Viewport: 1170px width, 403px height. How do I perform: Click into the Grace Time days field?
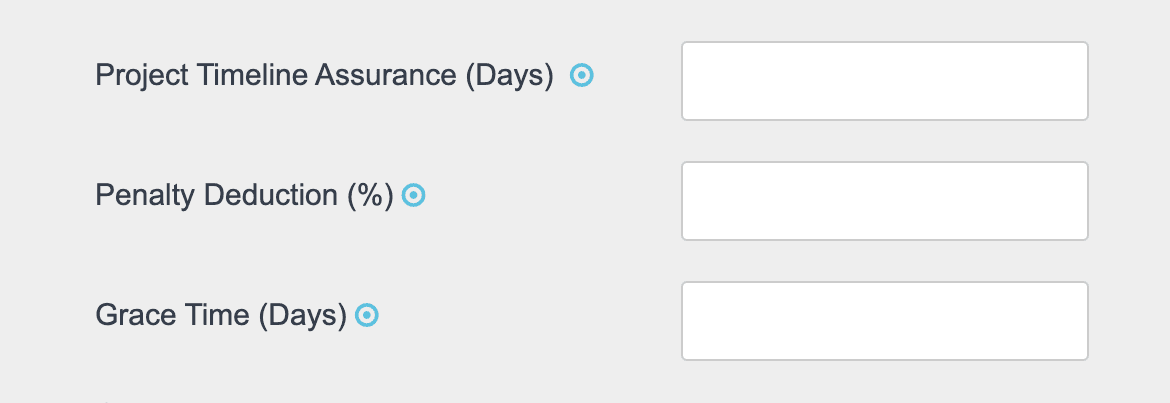click(884, 321)
